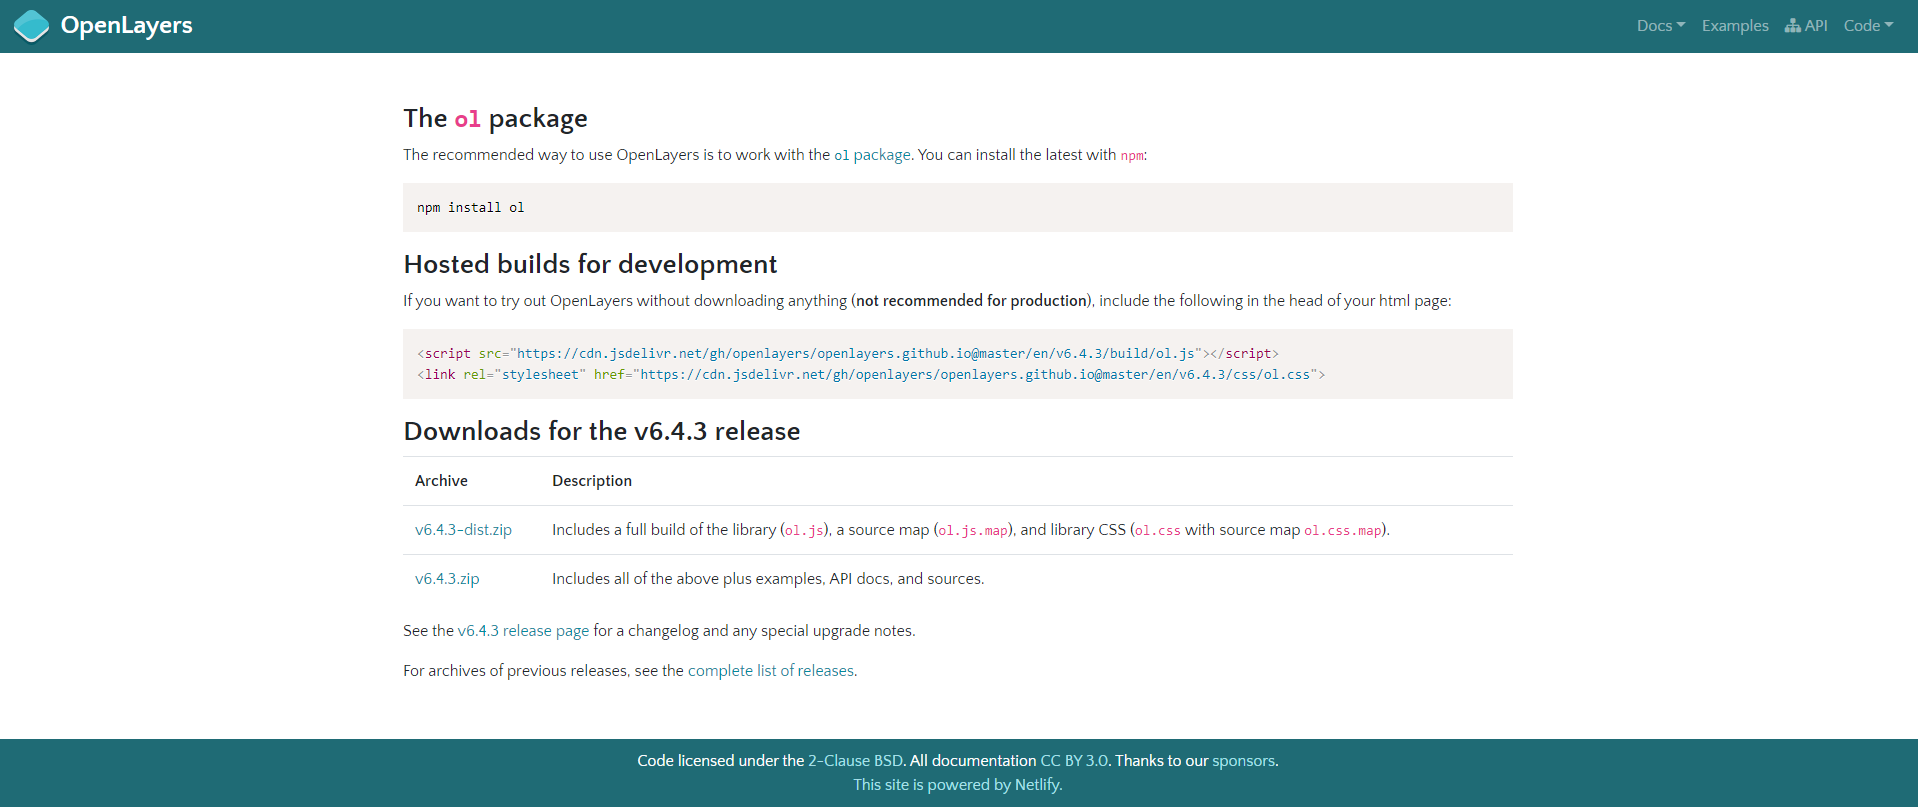Open the complete list of releases
1918x809 pixels.
pos(772,671)
